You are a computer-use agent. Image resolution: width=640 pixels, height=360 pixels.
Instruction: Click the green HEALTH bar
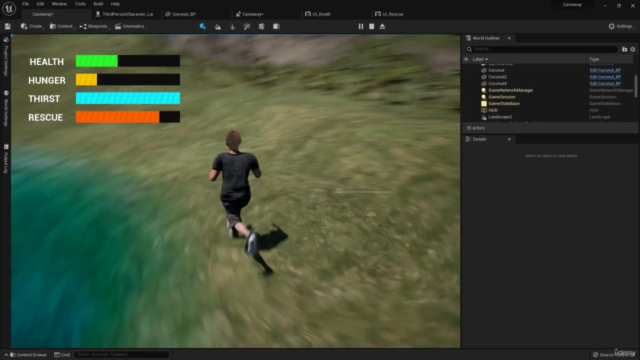[97, 61]
